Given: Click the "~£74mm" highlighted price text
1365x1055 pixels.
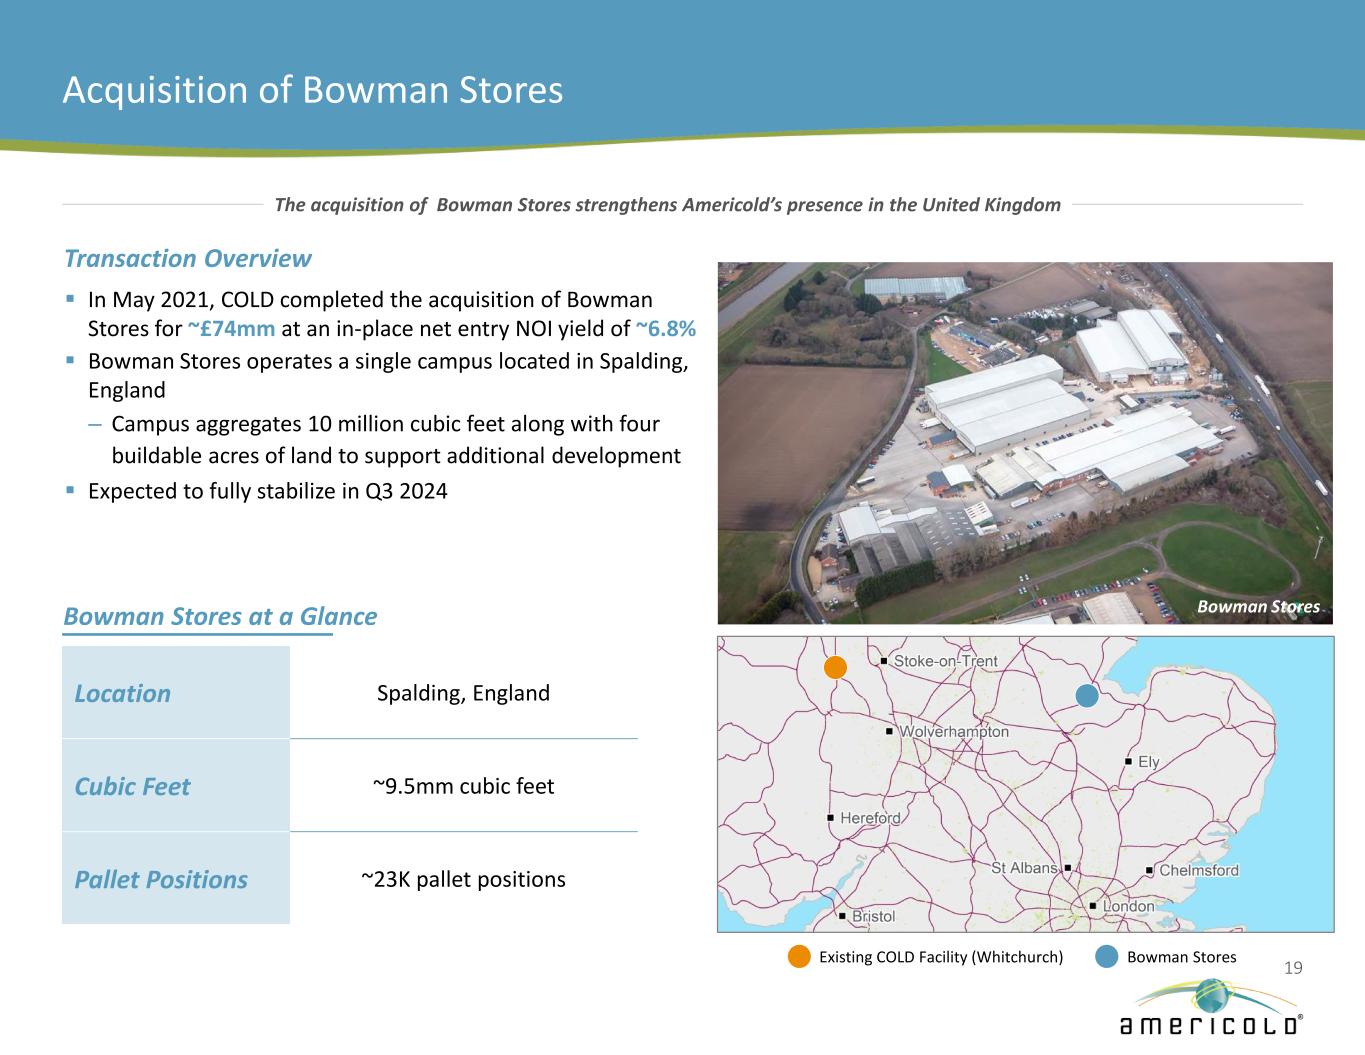Looking at the screenshot, I should coord(231,329).
